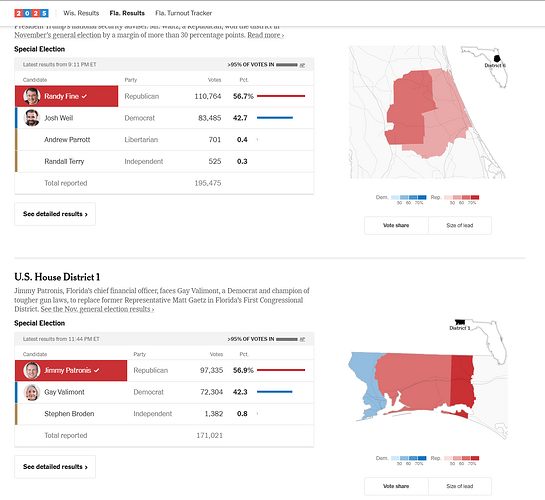Follow the Read more link
The width and height of the screenshot is (545, 500).
[x=266, y=35]
